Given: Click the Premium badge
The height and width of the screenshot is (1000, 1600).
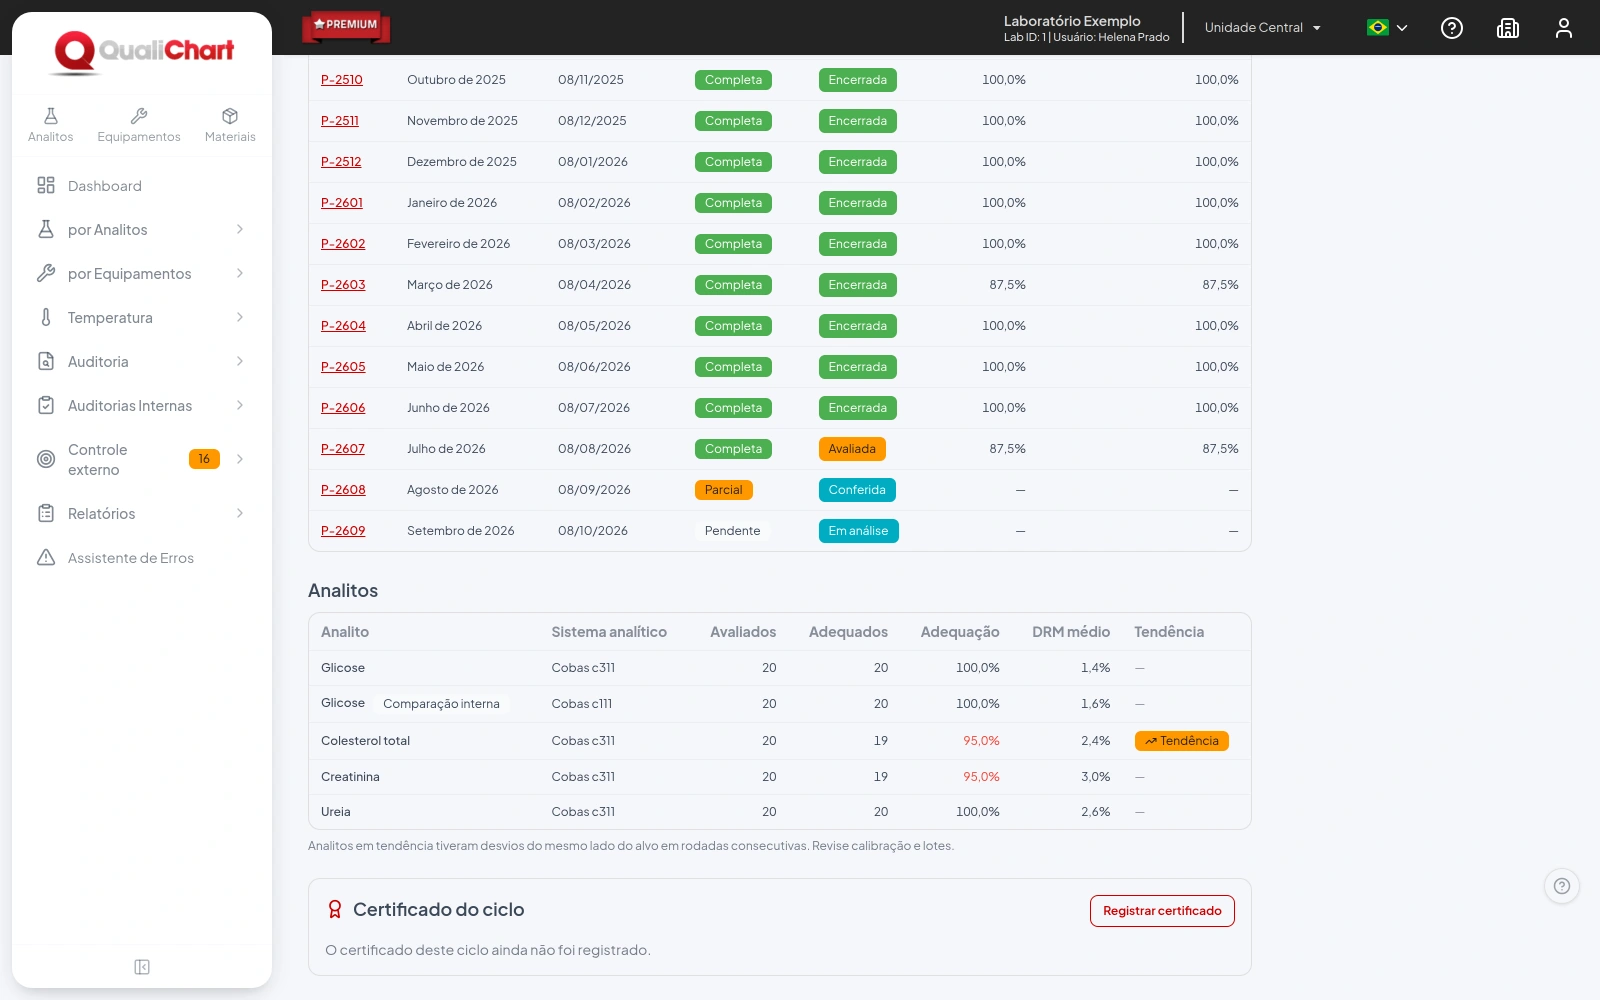Looking at the screenshot, I should pyautogui.click(x=346, y=26).
